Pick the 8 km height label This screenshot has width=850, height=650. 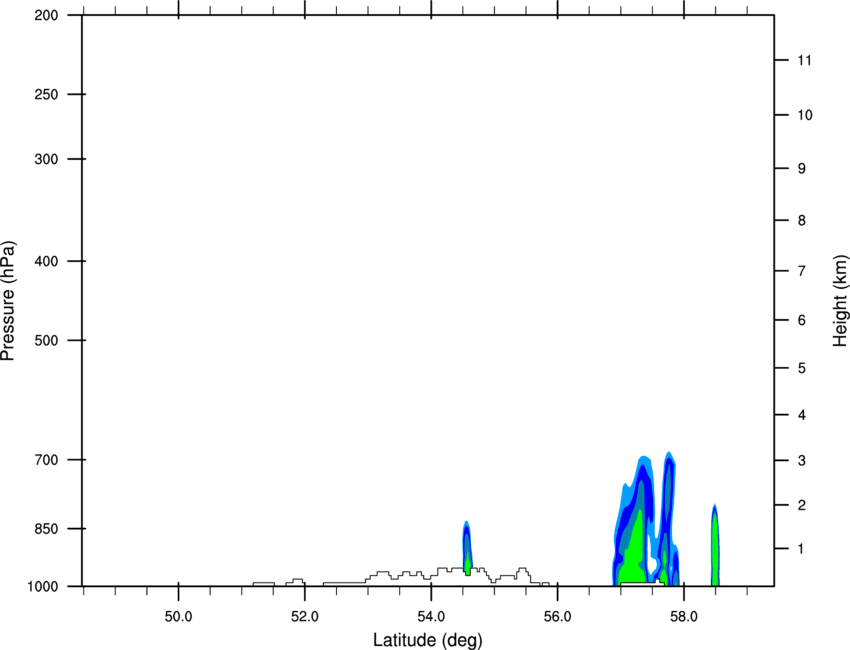click(x=802, y=220)
